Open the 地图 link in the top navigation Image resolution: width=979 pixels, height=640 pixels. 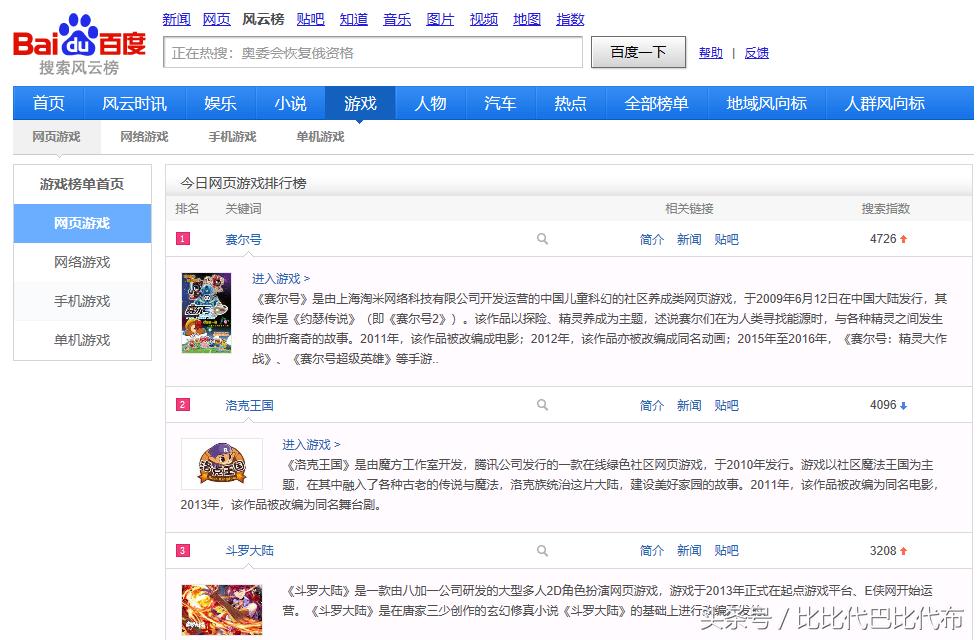526,18
